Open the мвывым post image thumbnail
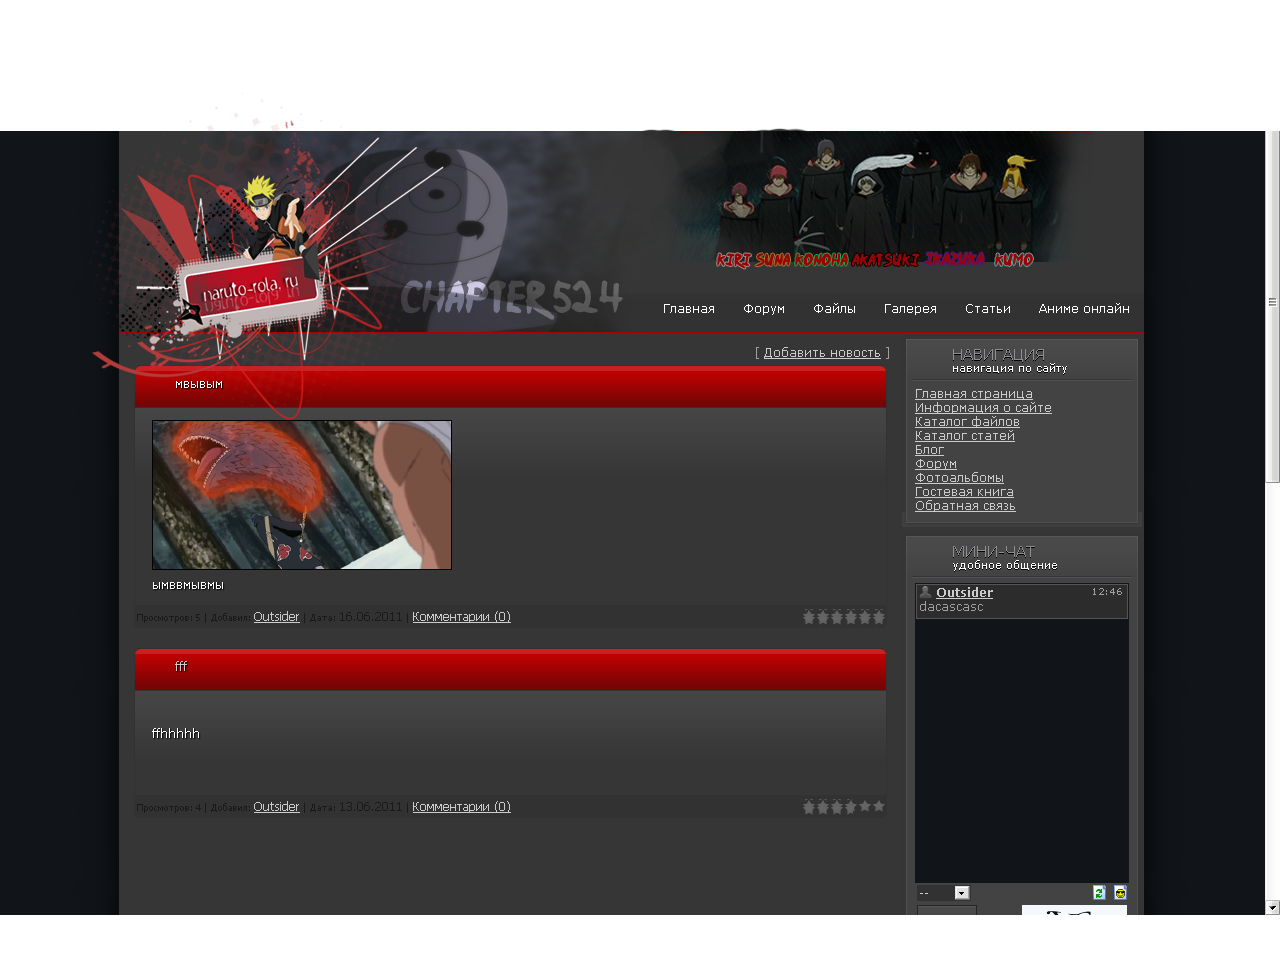 tap(302, 495)
